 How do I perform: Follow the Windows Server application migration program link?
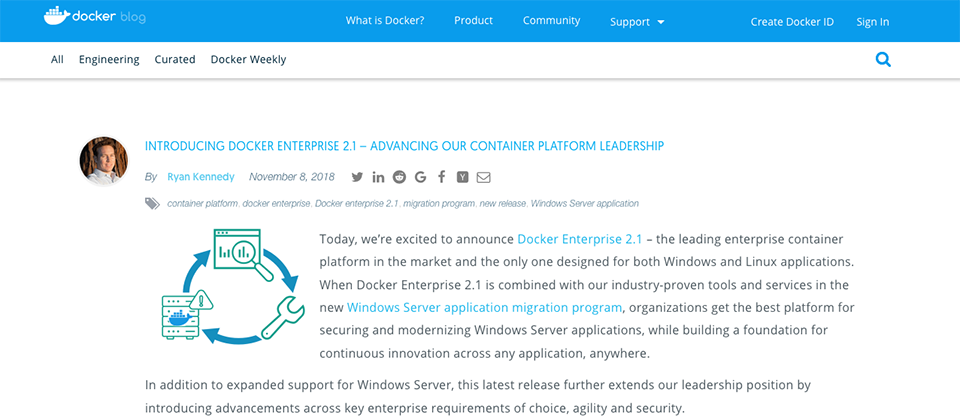[485, 307]
